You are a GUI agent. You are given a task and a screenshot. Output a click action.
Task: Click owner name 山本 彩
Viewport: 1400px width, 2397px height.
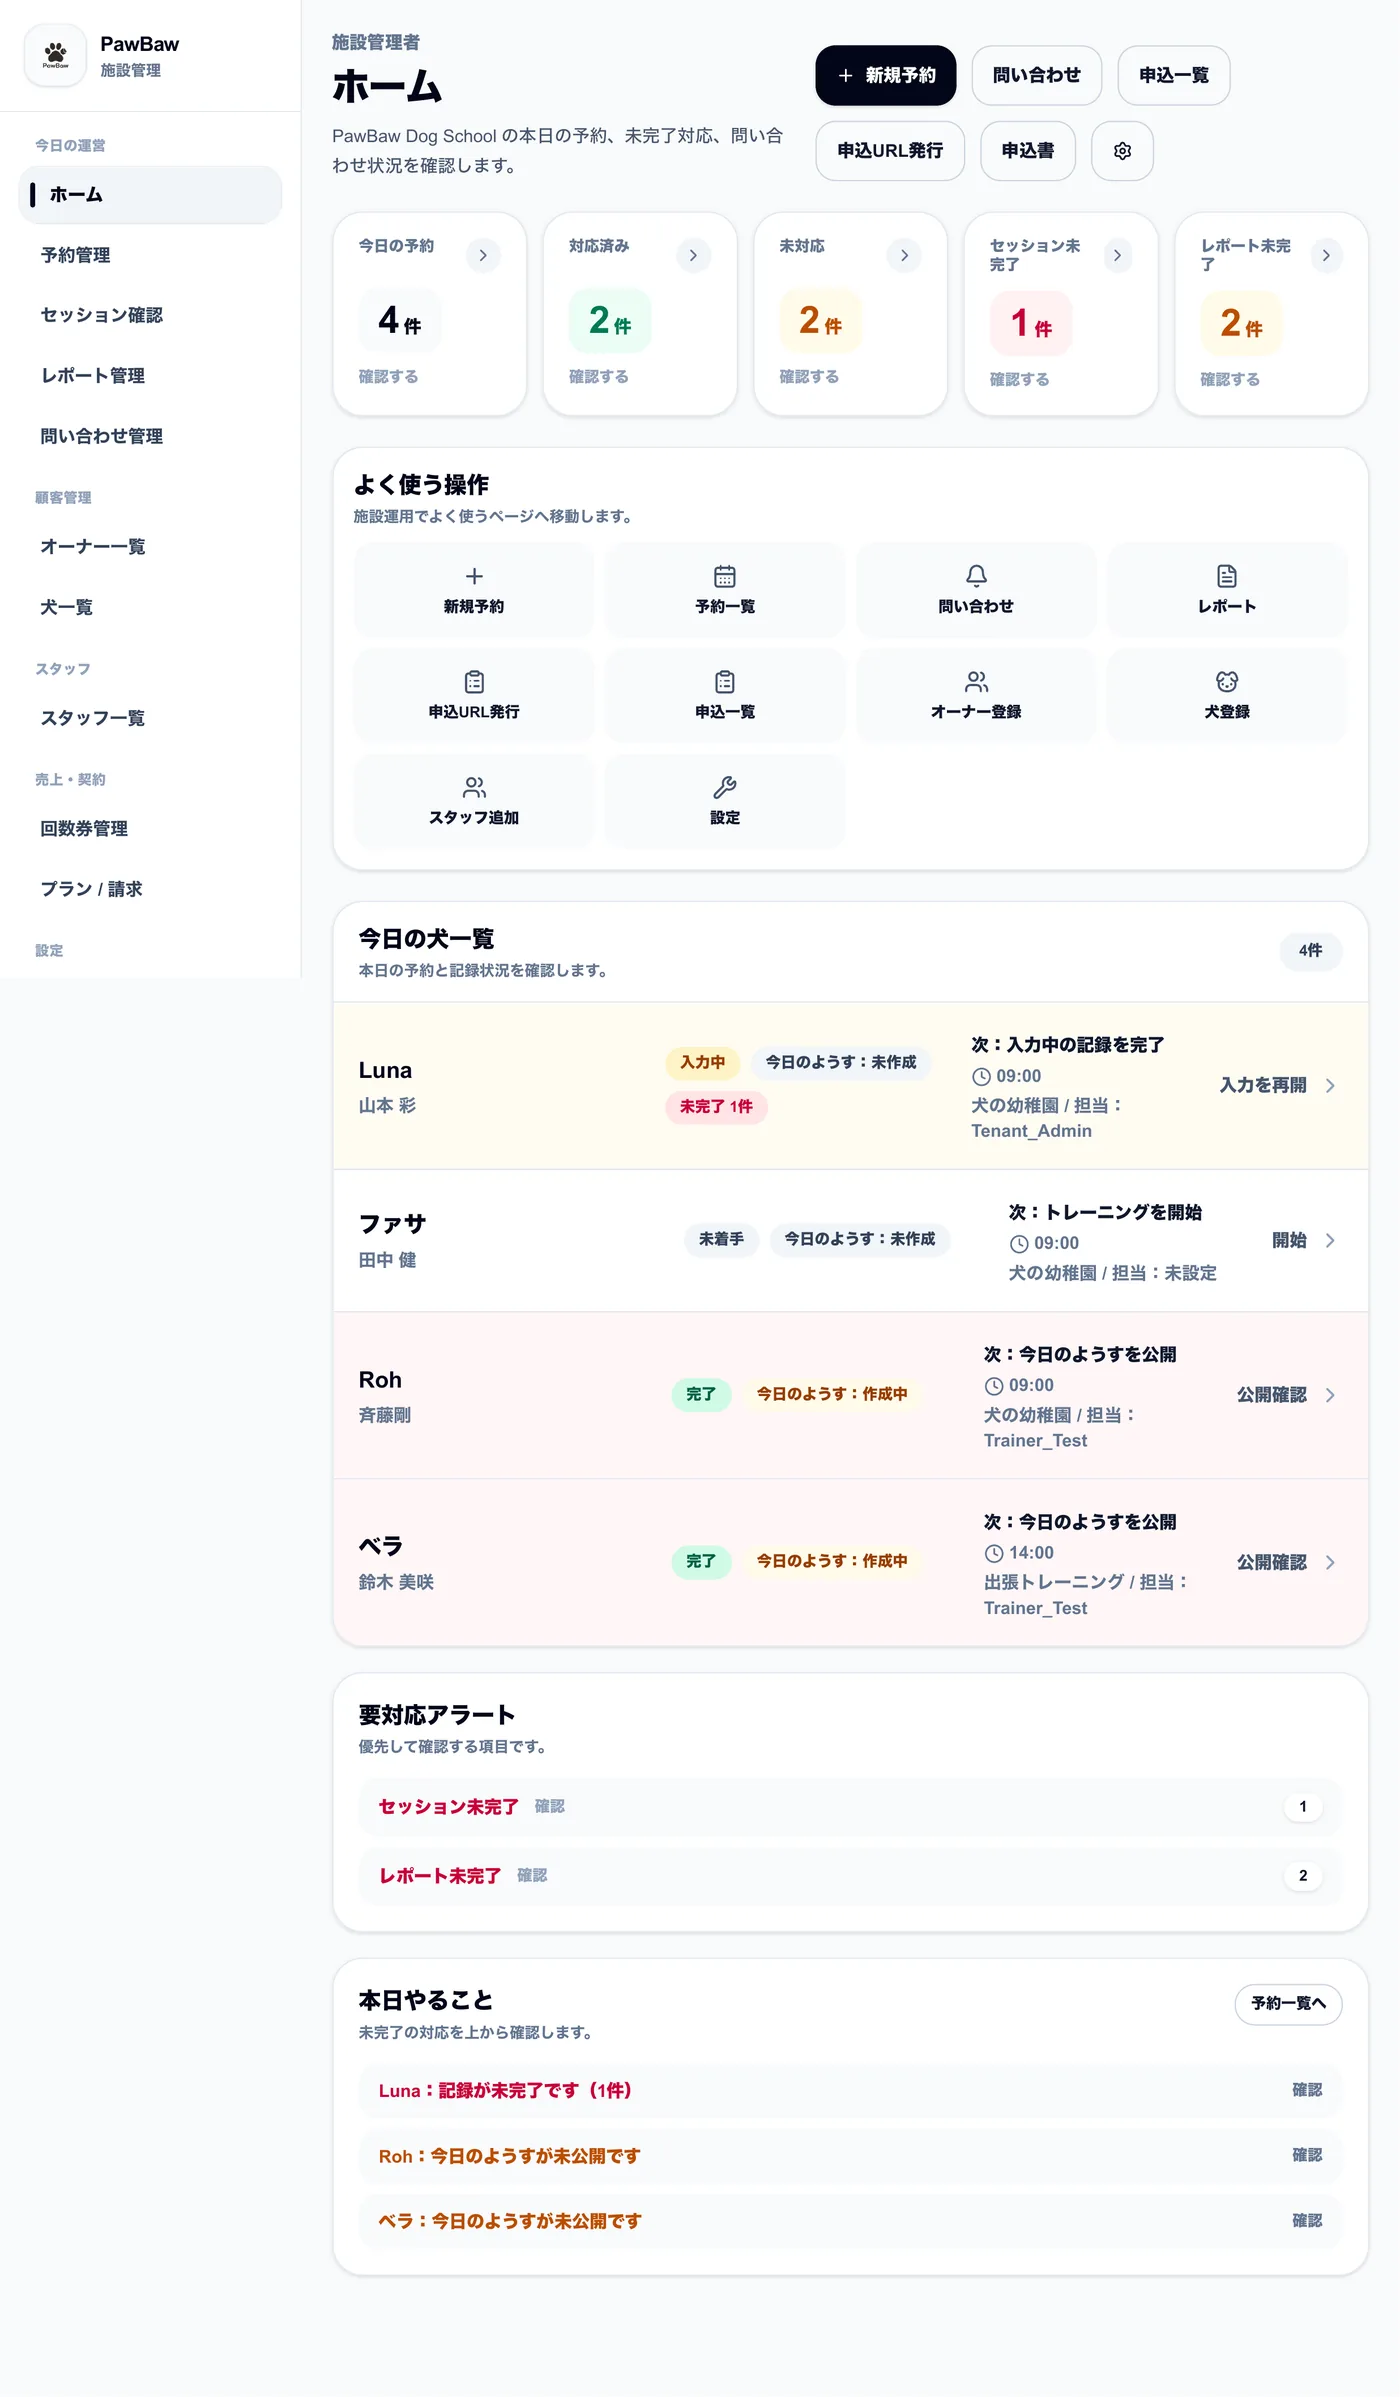[387, 1106]
